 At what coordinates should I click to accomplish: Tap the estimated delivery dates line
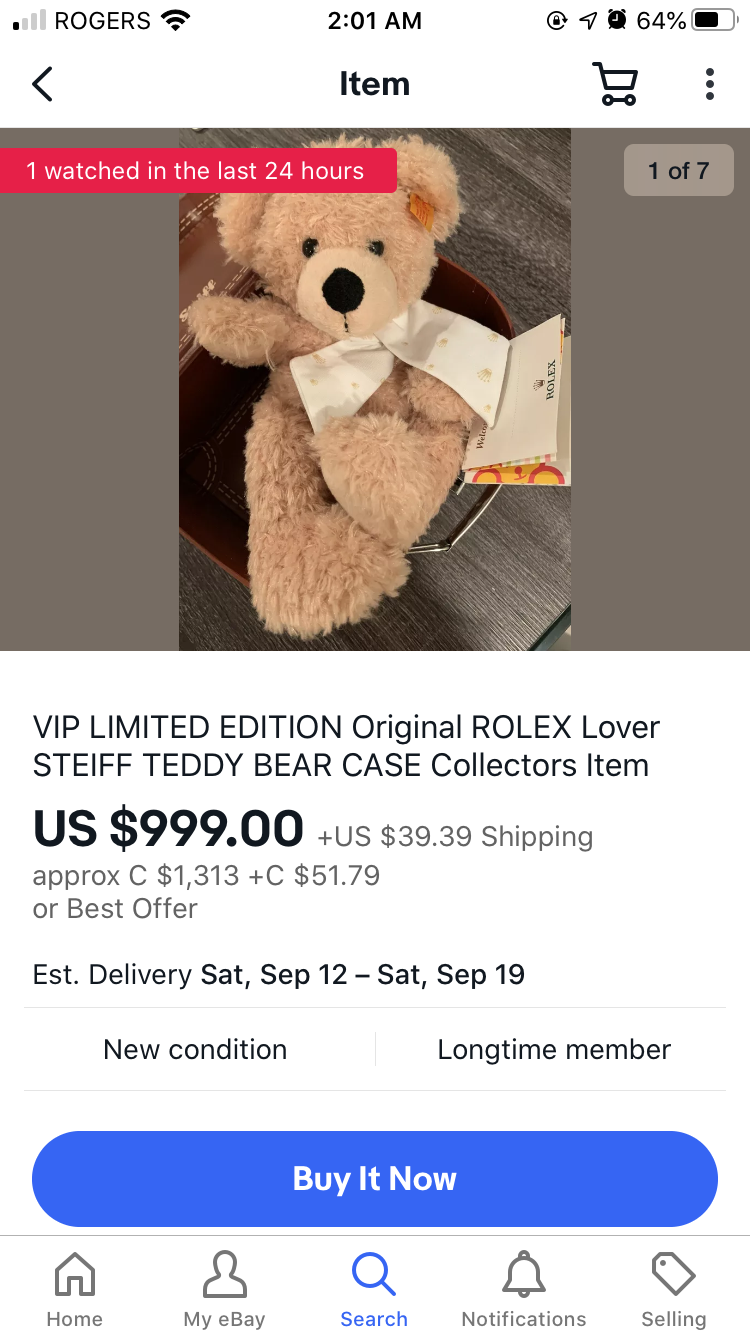point(278,974)
